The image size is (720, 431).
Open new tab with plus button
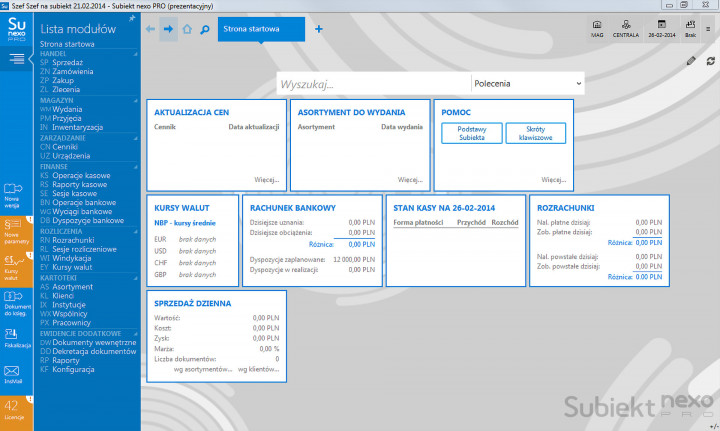tap(317, 29)
